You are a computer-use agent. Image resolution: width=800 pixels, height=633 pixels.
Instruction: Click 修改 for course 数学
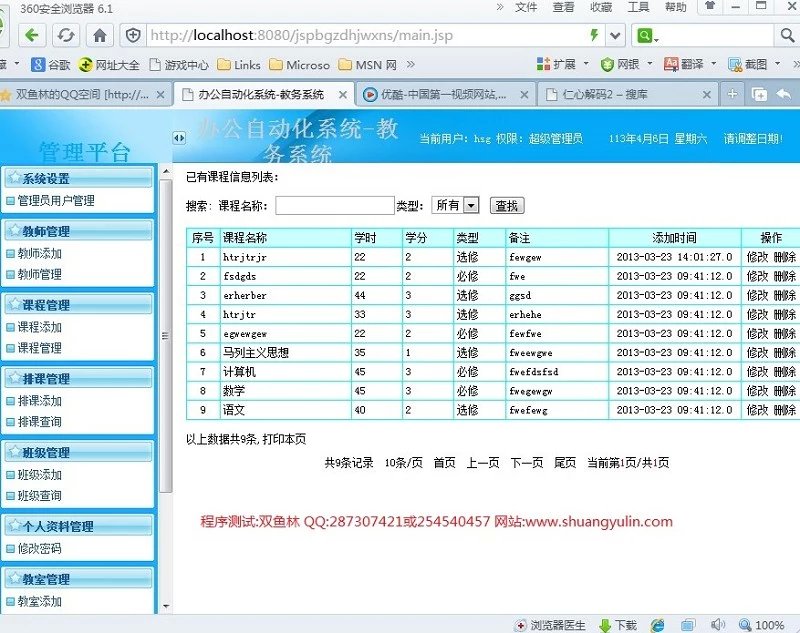[757, 391]
